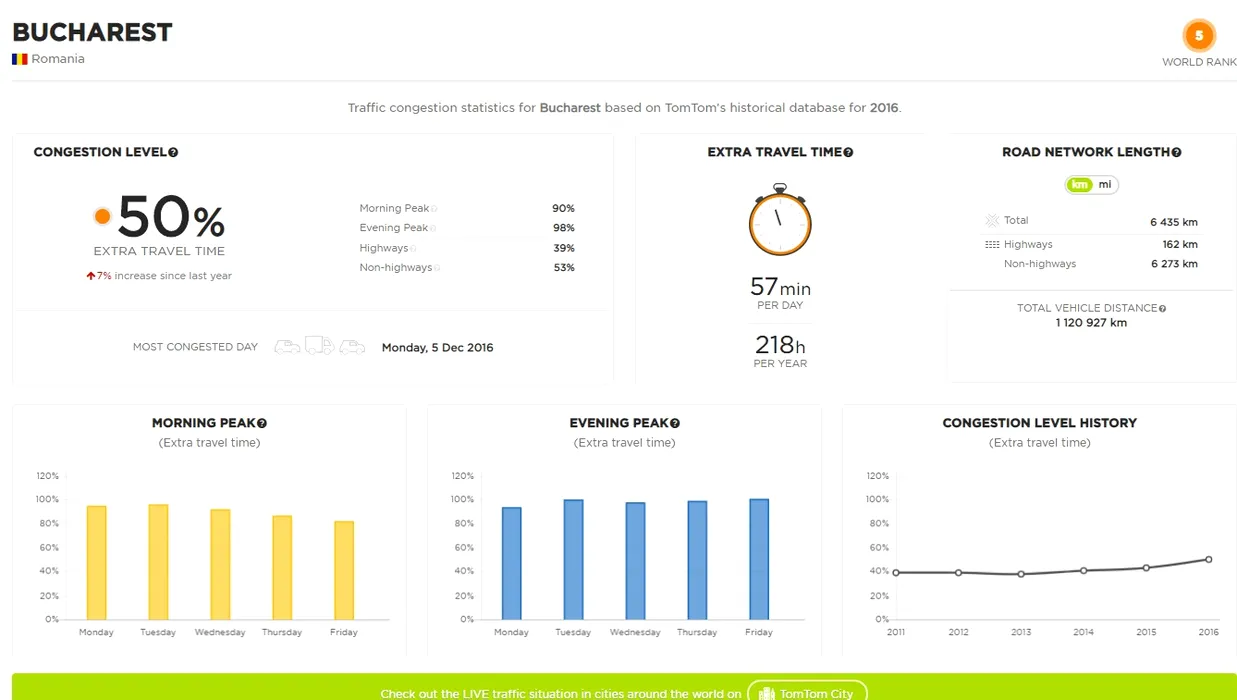Click the help icon beside Extra Travel Time

848,153
